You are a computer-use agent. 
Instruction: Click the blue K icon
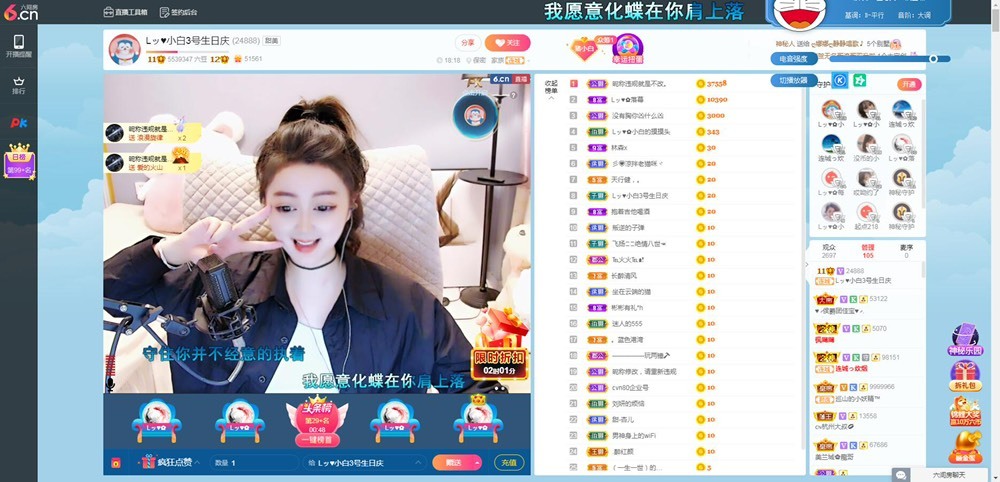pyautogui.click(x=840, y=81)
